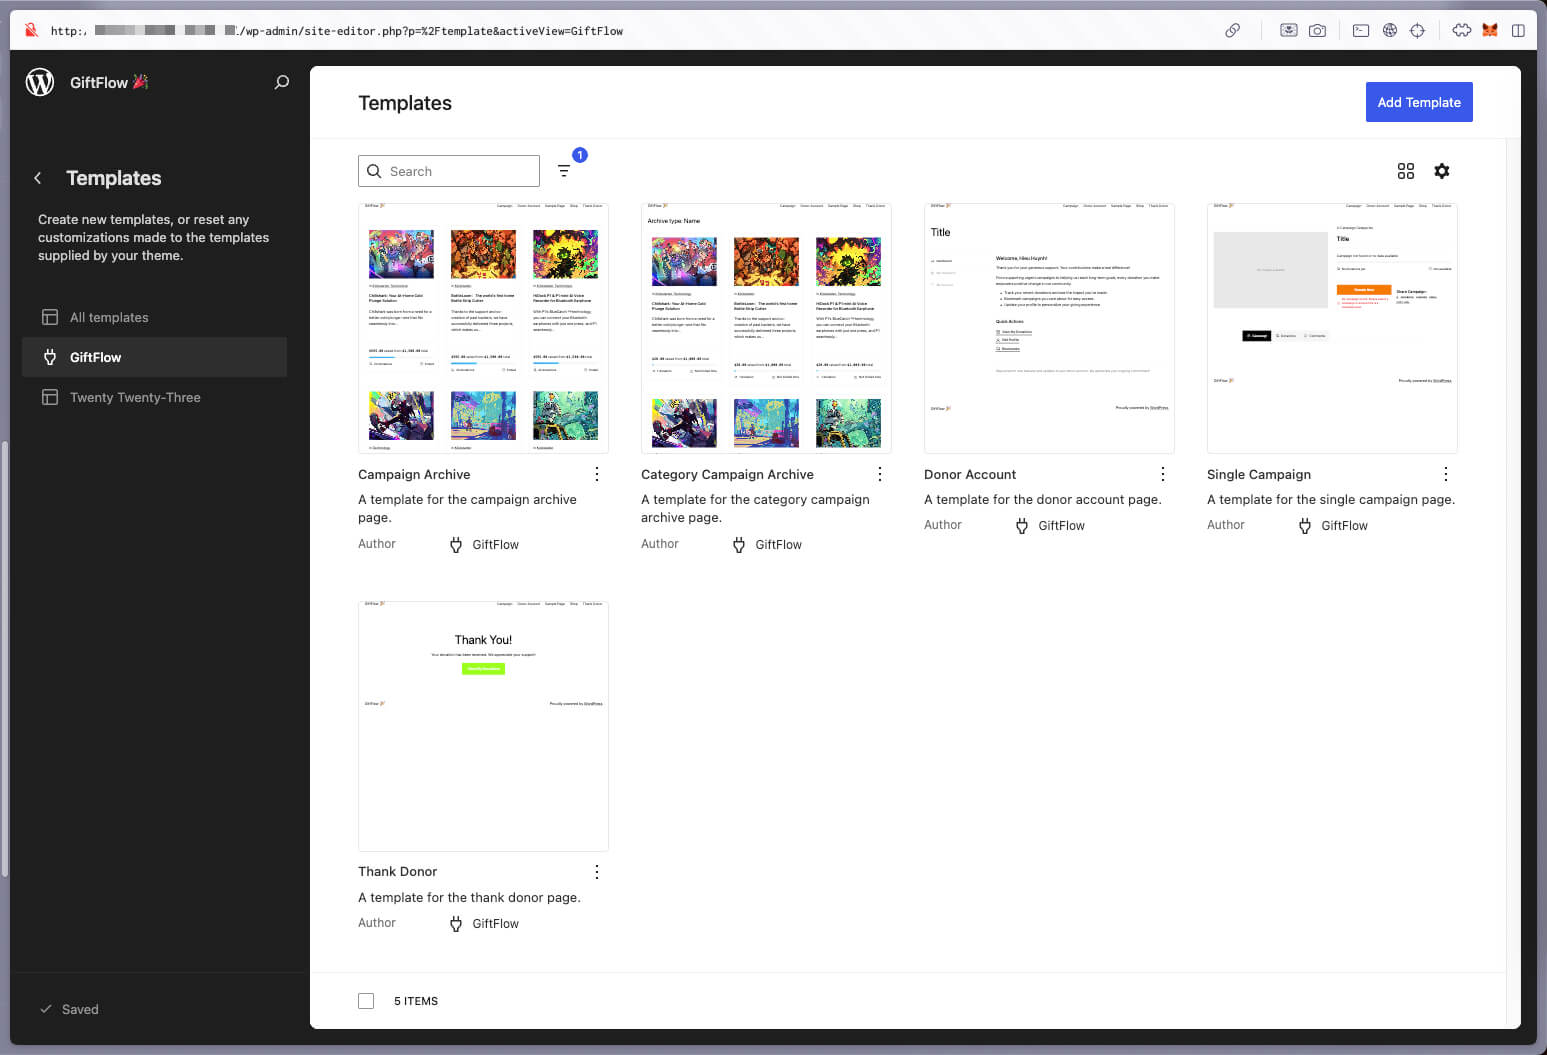This screenshot has width=1547, height=1055.
Task: Open the Thank Donor template link
Action: click(x=397, y=871)
